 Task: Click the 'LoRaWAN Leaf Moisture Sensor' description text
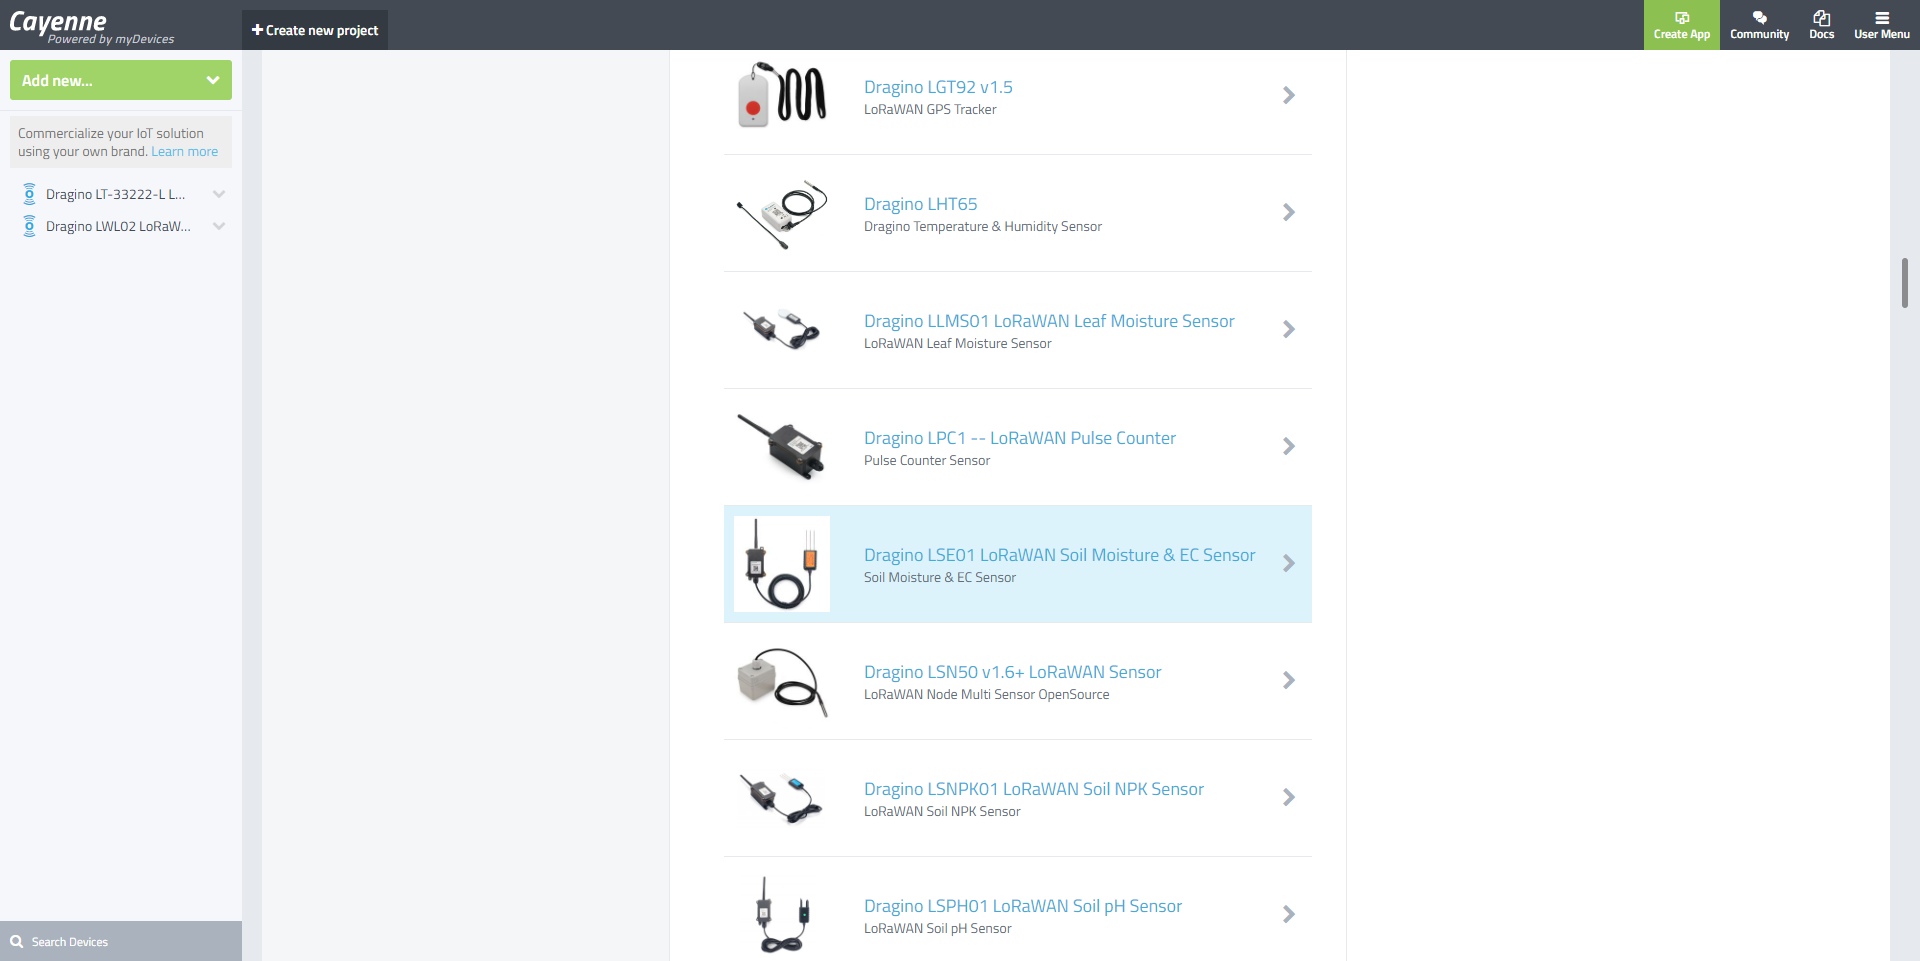pos(958,344)
